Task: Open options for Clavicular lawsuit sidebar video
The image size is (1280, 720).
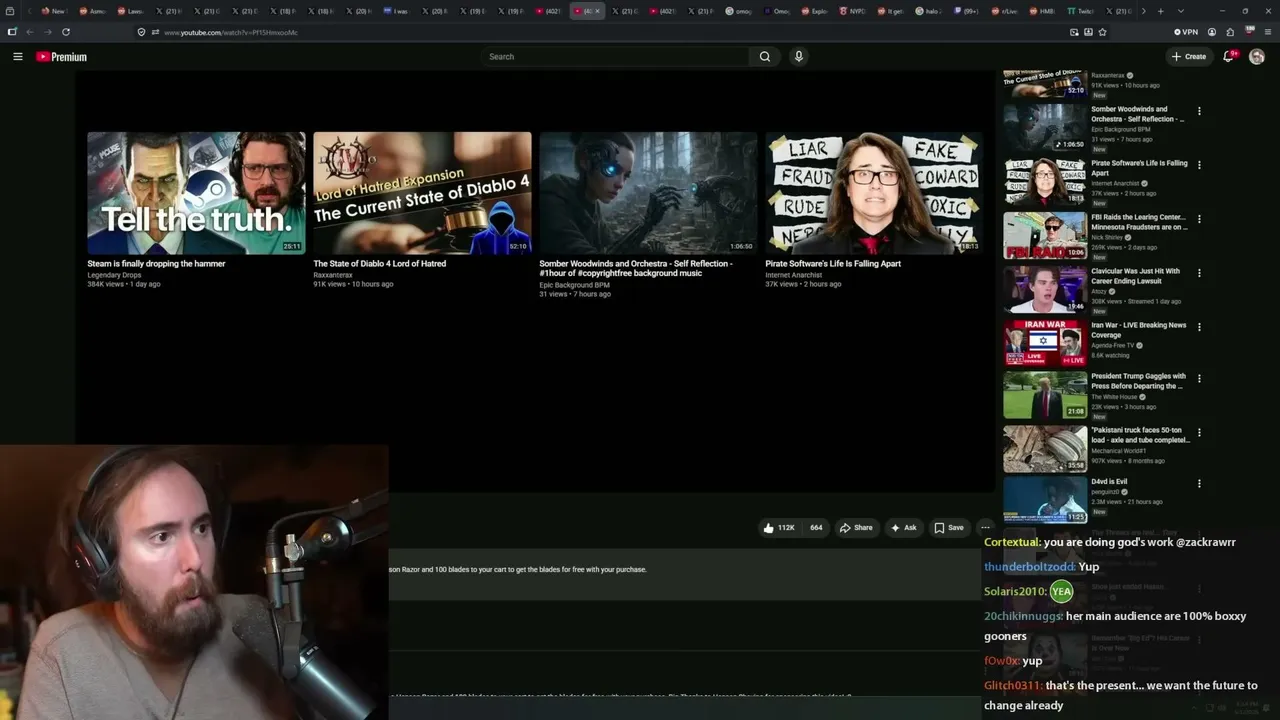Action: tap(1199, 273)
